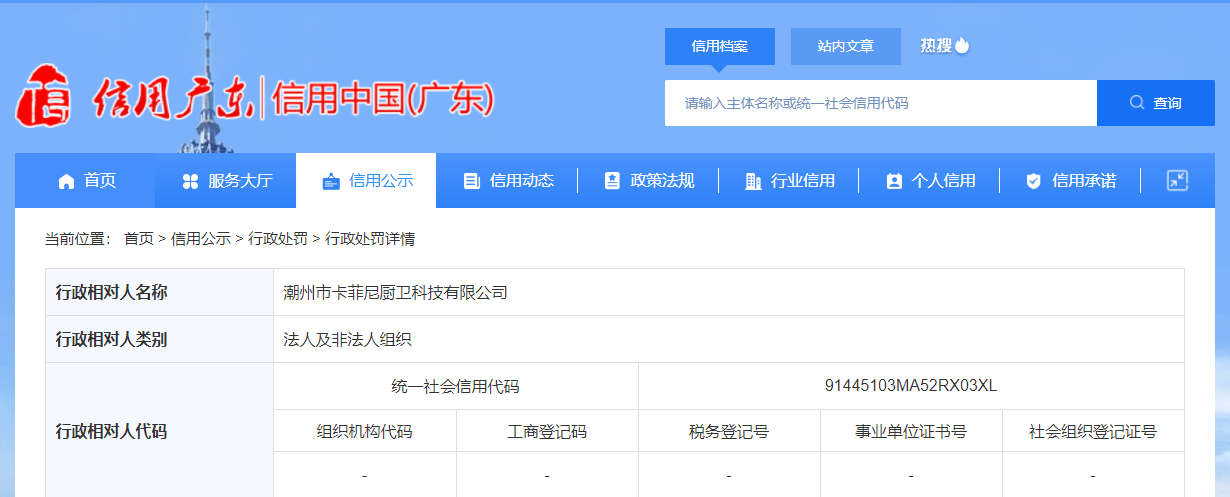
Task: Click the 查询 search button
Action: click(1156, 103)
